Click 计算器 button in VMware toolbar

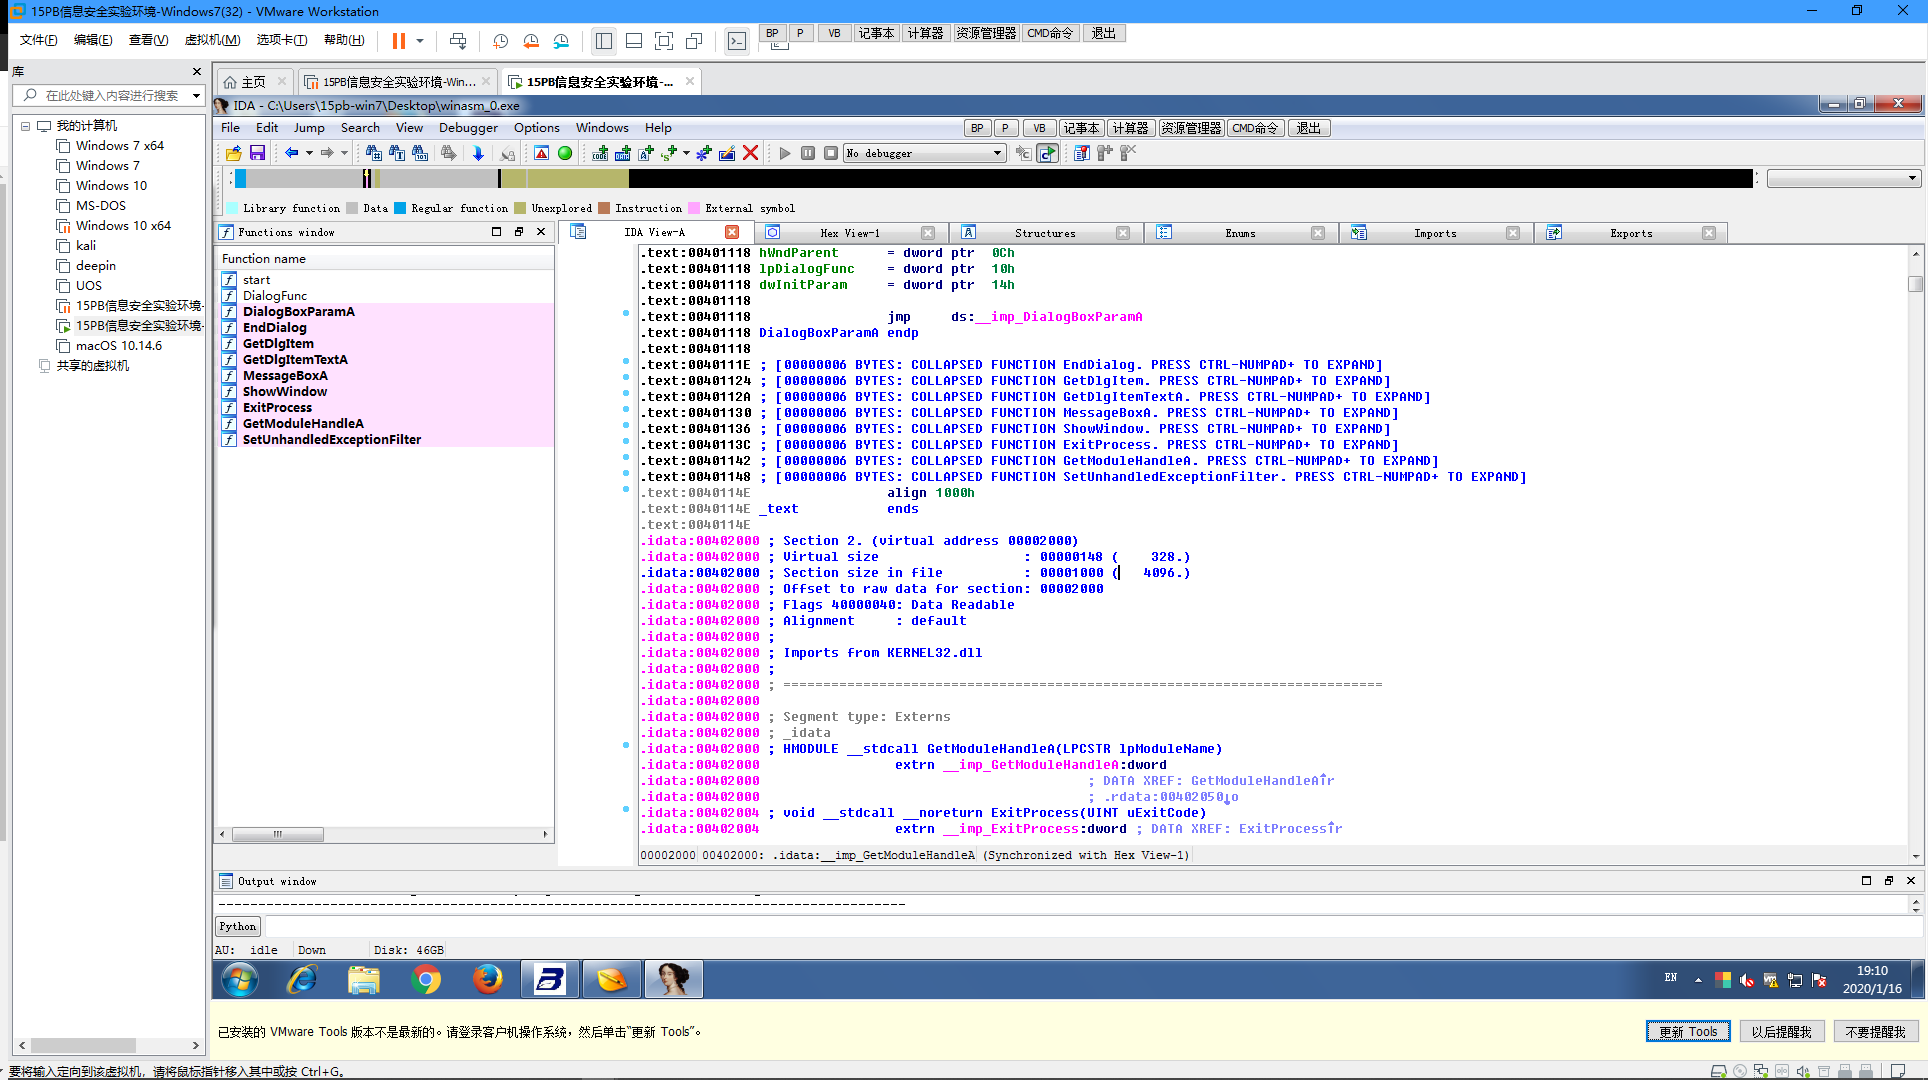pos(925,33)
